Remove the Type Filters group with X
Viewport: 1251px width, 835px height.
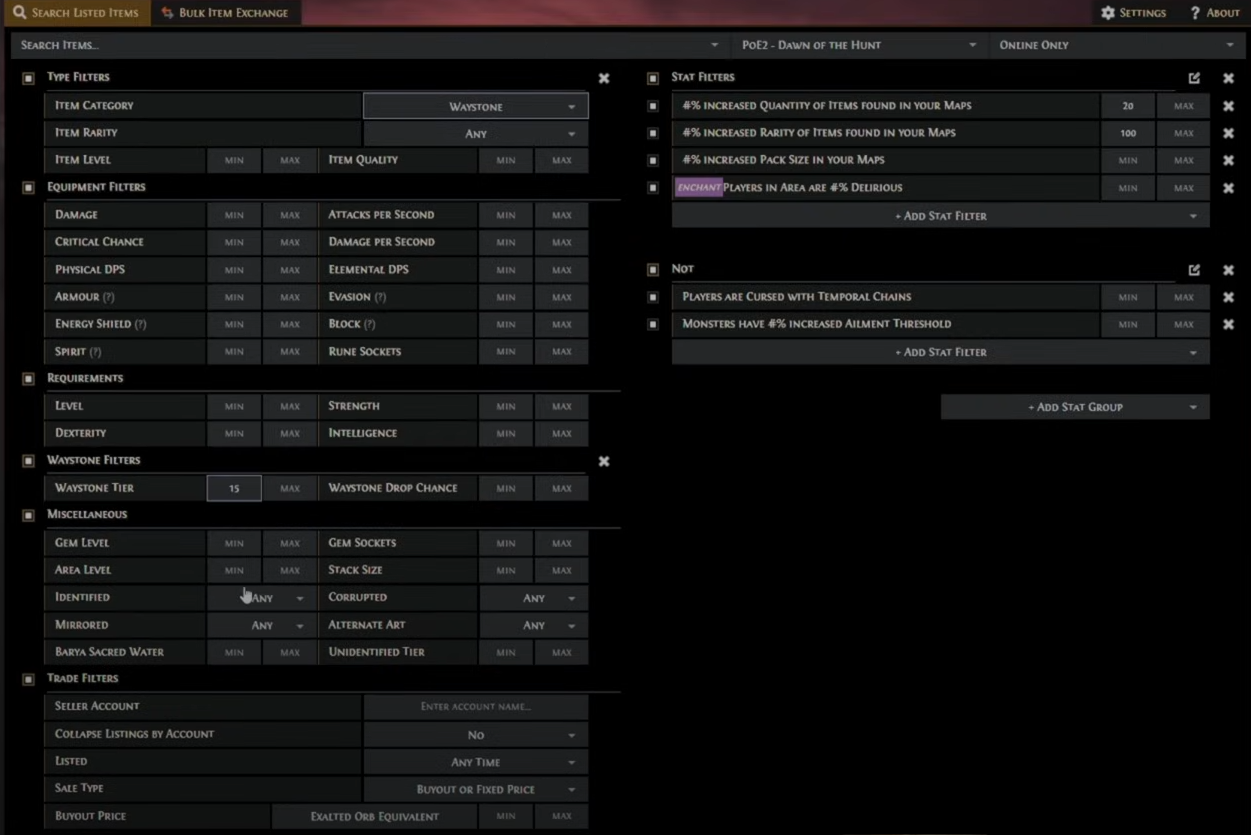point(604,78)
